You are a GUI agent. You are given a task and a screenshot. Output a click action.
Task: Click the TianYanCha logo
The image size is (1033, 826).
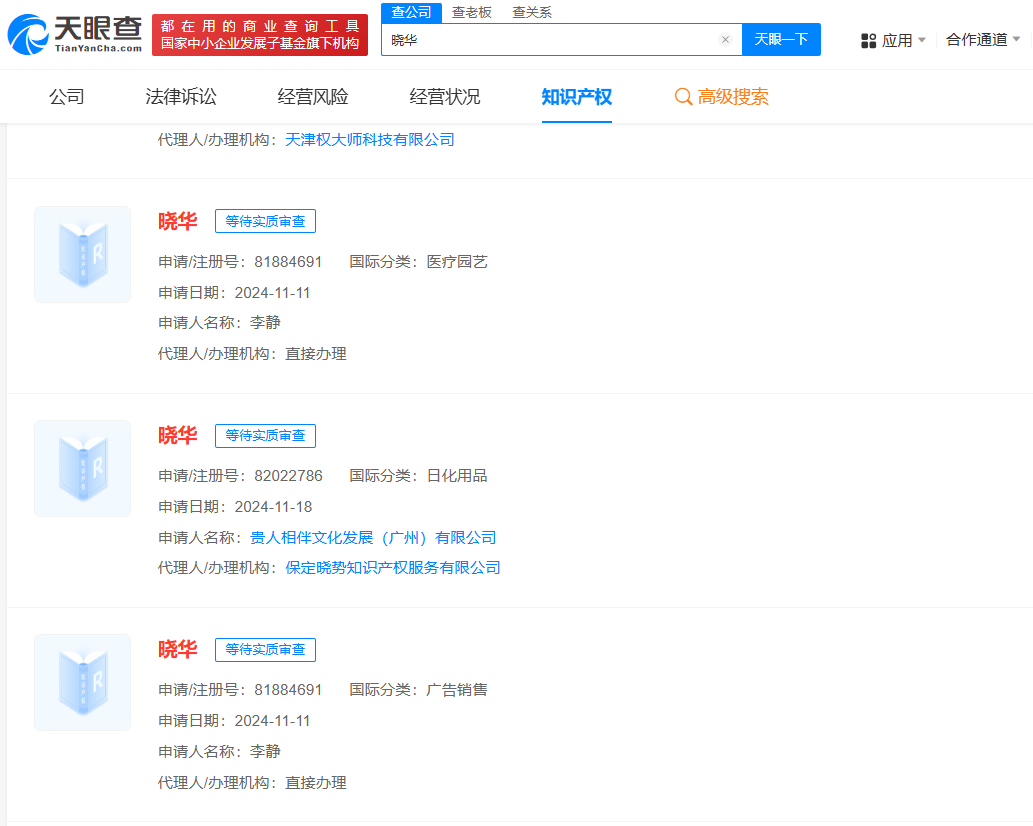pyautogui.click(x=74, y=34)
